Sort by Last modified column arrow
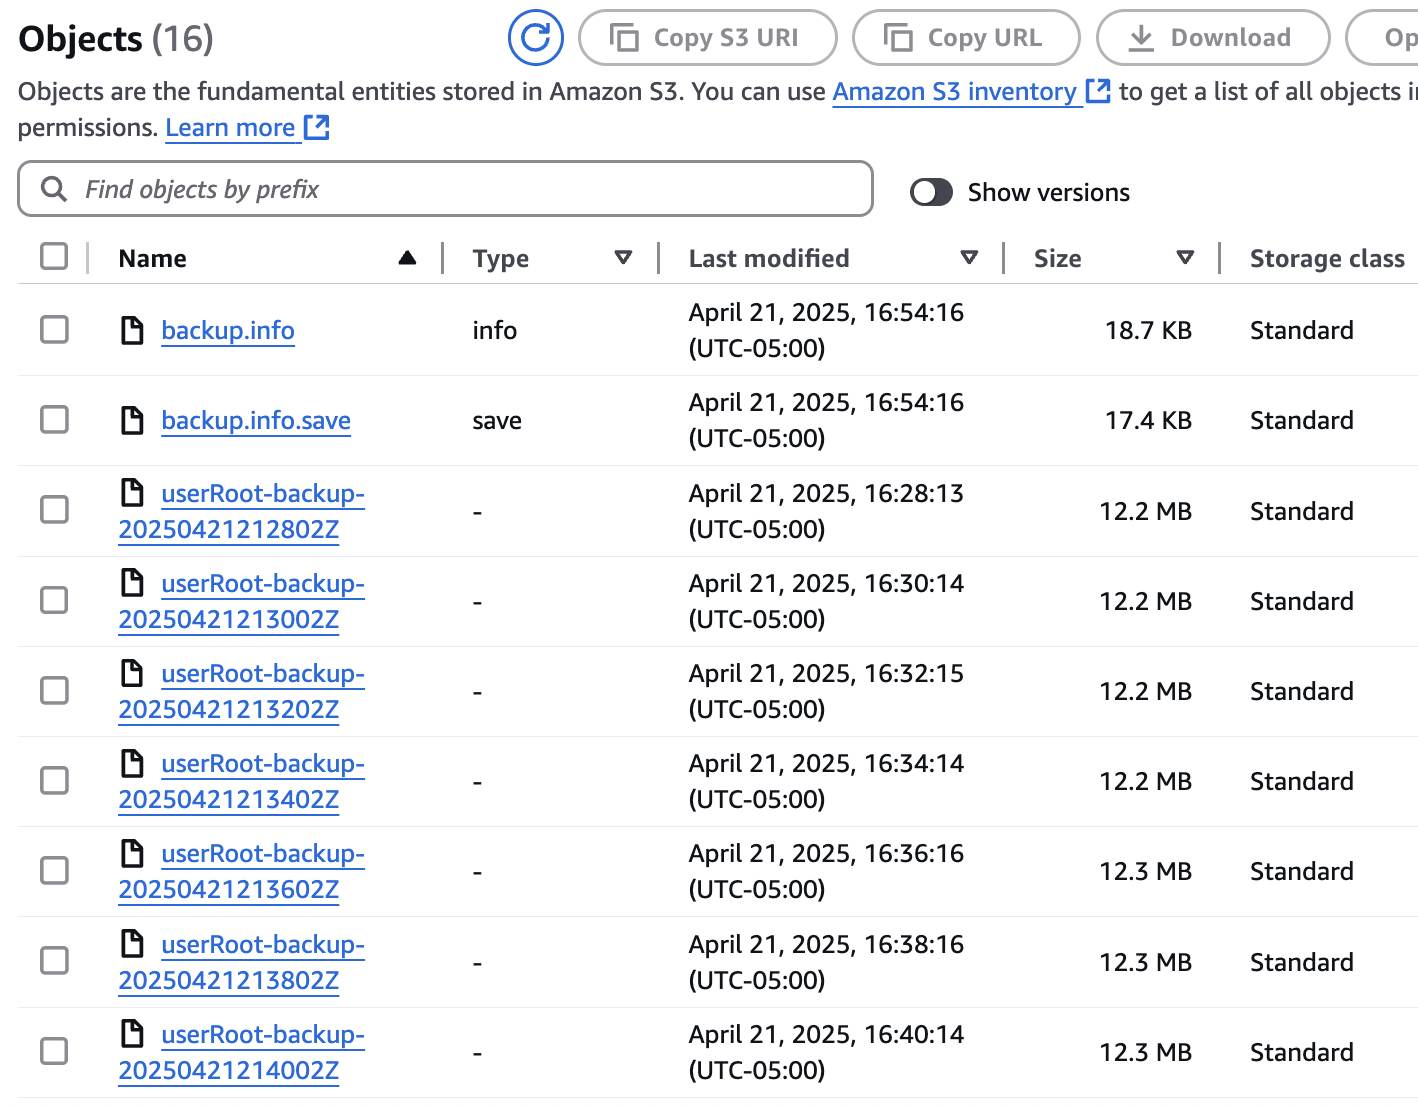 point(968,258)
